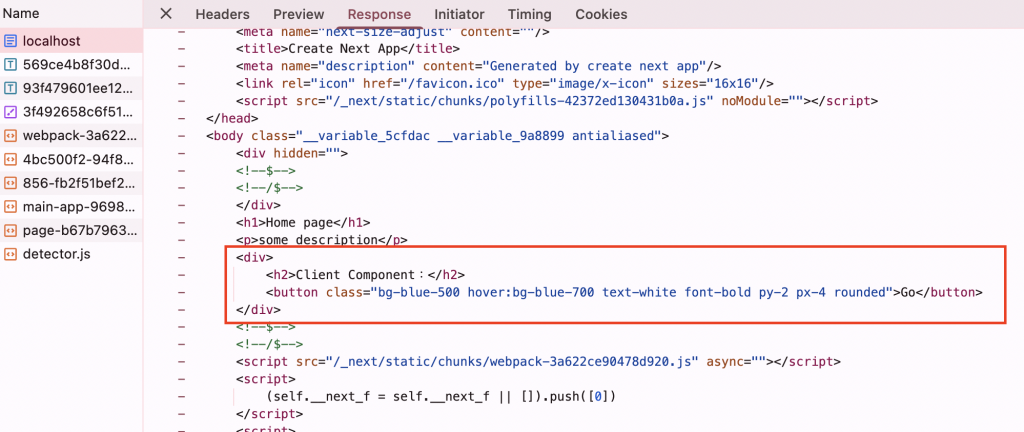The height and width of the screenshot is (432, 1024).
Task: Select the Response tab
Action: tap(379, 14)
